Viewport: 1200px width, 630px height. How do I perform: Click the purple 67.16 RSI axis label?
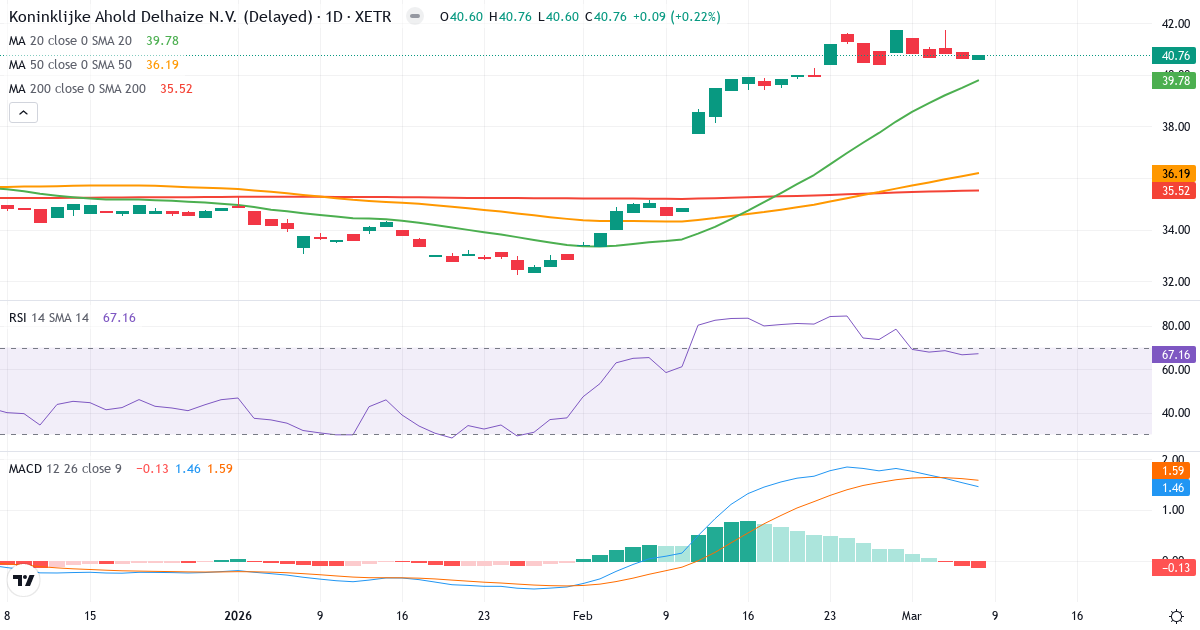click(x=1172, y=354)
